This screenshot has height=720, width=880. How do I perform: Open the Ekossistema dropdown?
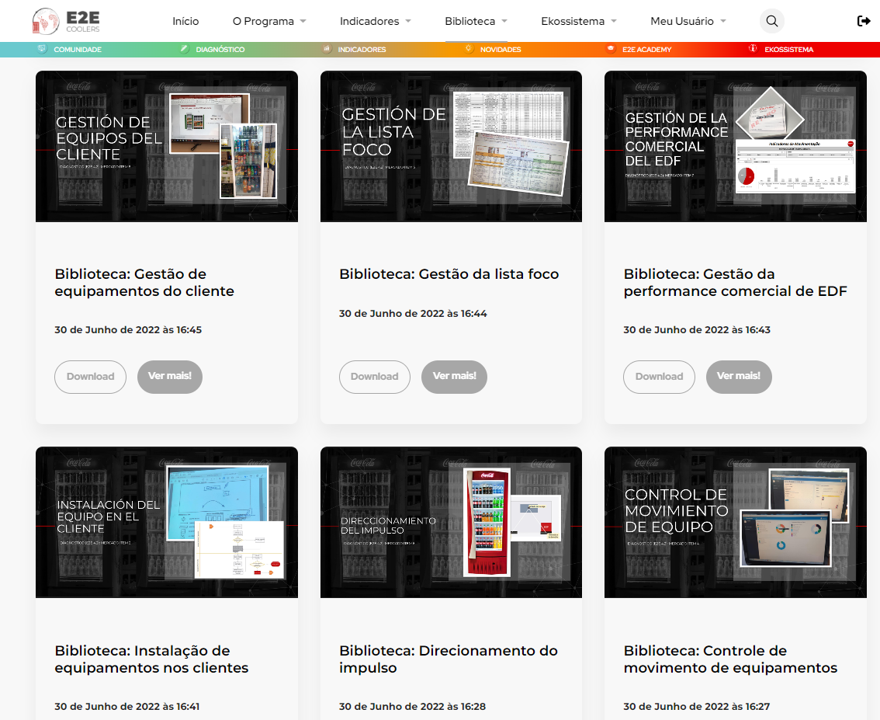tap(578, 20)
